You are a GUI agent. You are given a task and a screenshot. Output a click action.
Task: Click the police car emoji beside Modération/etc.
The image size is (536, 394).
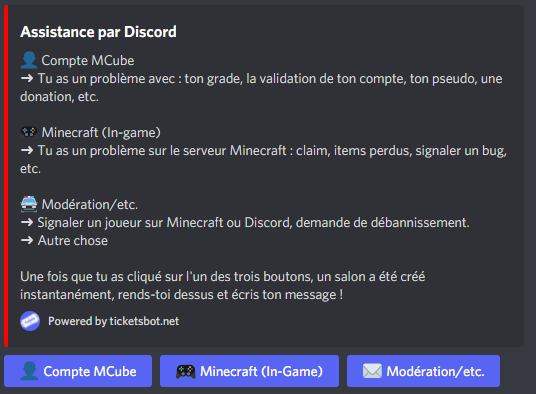(29, 204)
